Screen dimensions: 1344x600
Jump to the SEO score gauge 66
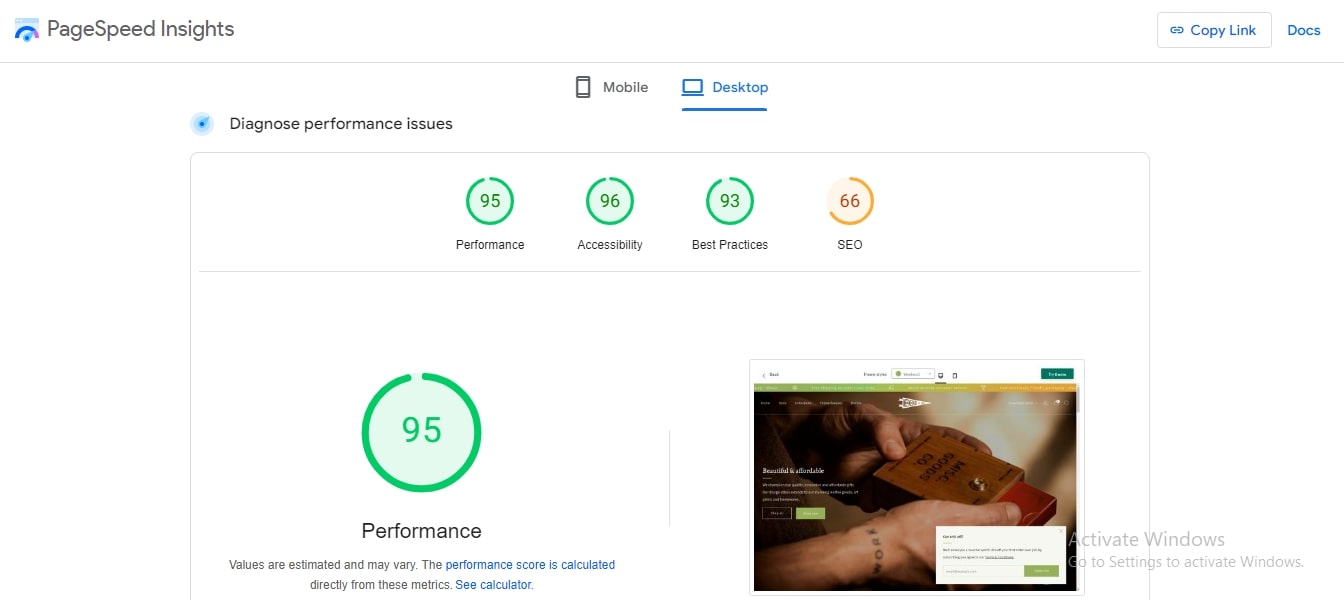click(x=850, y=201)
